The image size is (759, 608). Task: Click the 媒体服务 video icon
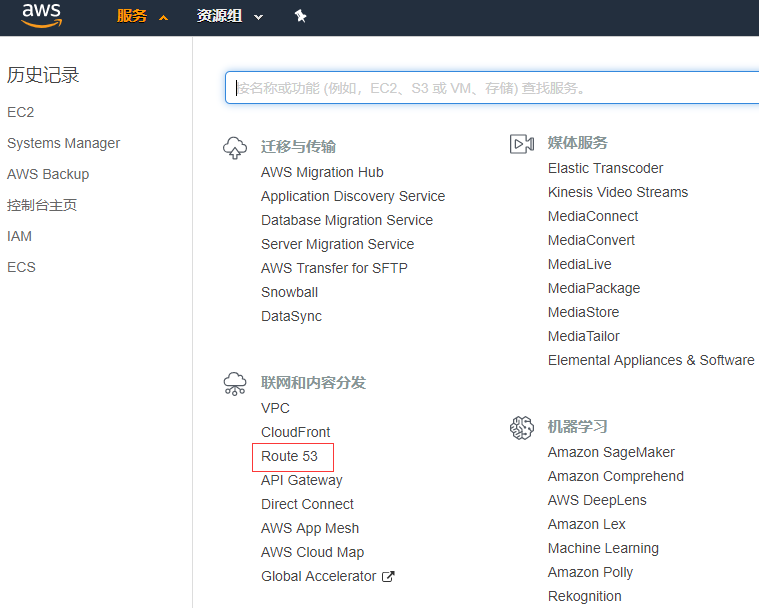pos(522,144)
